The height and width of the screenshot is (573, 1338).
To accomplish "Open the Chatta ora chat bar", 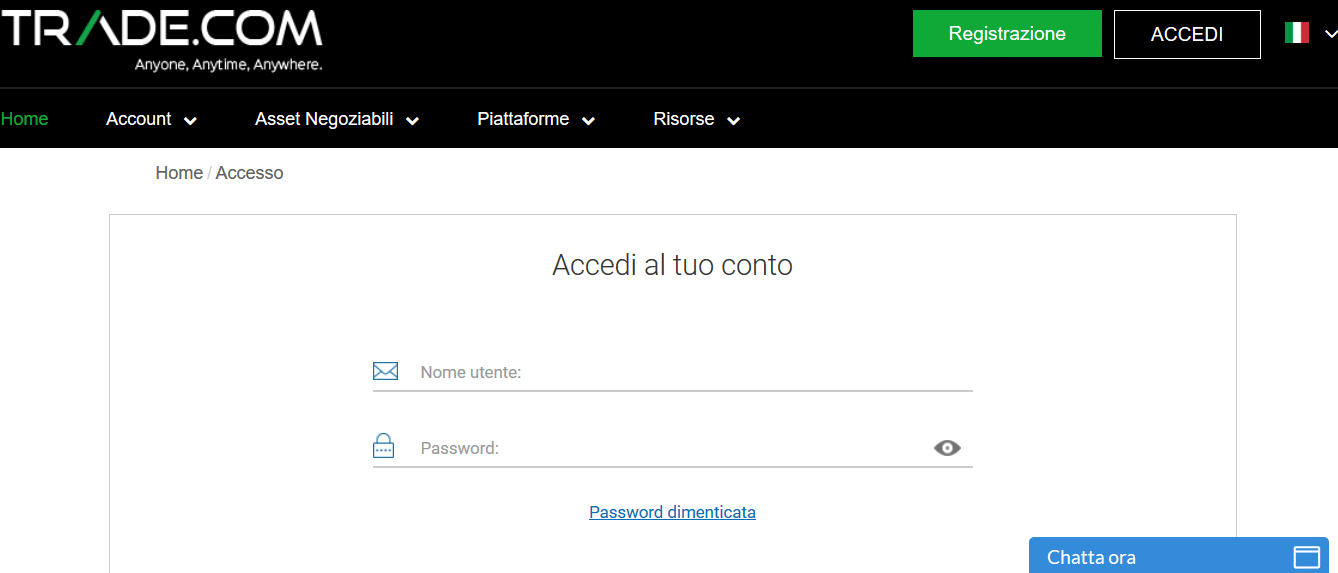I will pyautogui.click(x=1179, y=556).
